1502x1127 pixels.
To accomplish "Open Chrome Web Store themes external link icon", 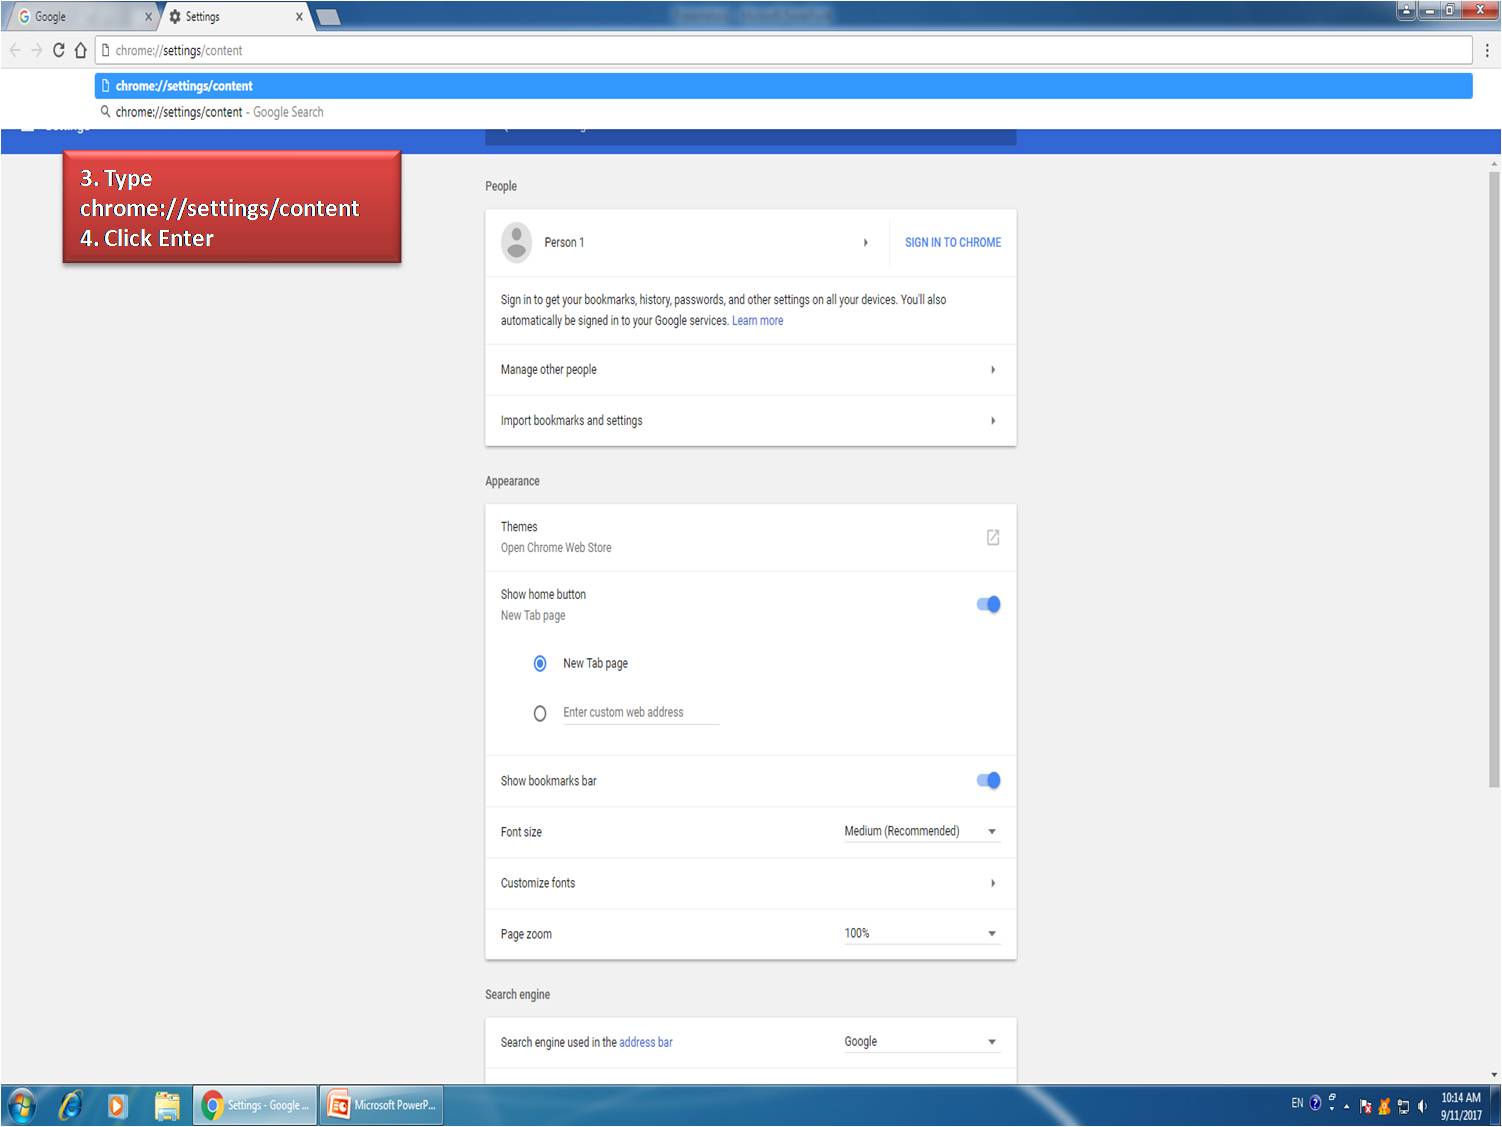I will (x=993, y=537).
